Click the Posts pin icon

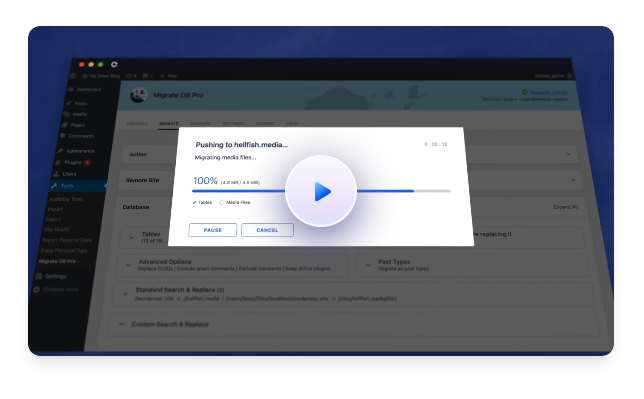68,103
